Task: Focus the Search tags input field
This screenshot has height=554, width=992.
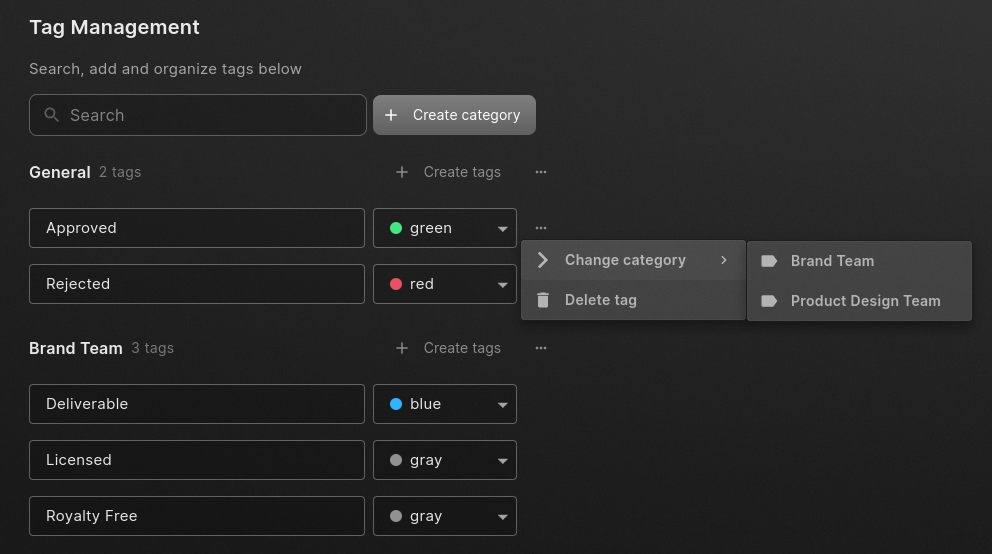Action: click(197, 115)
